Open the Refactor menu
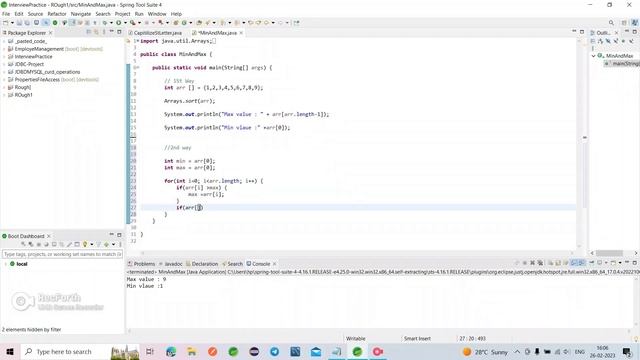 (57, 14)
